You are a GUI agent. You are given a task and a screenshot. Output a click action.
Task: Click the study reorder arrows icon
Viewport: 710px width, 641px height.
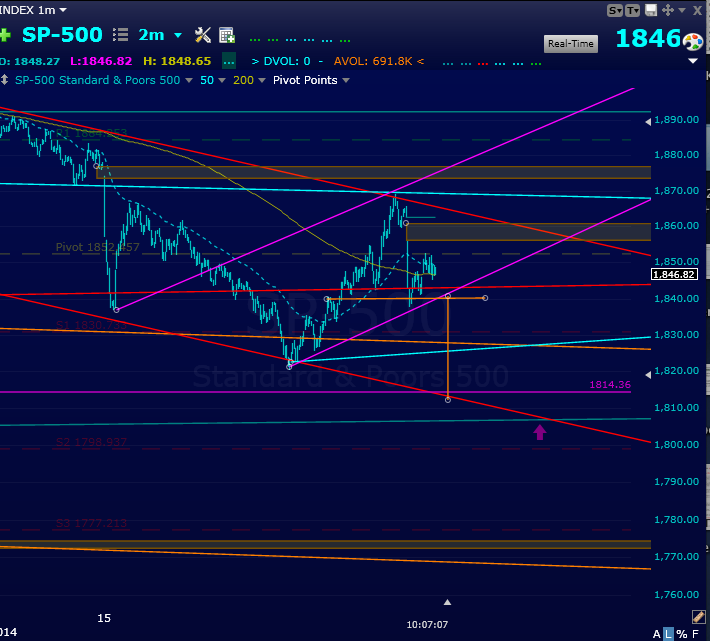coord(4,80)
